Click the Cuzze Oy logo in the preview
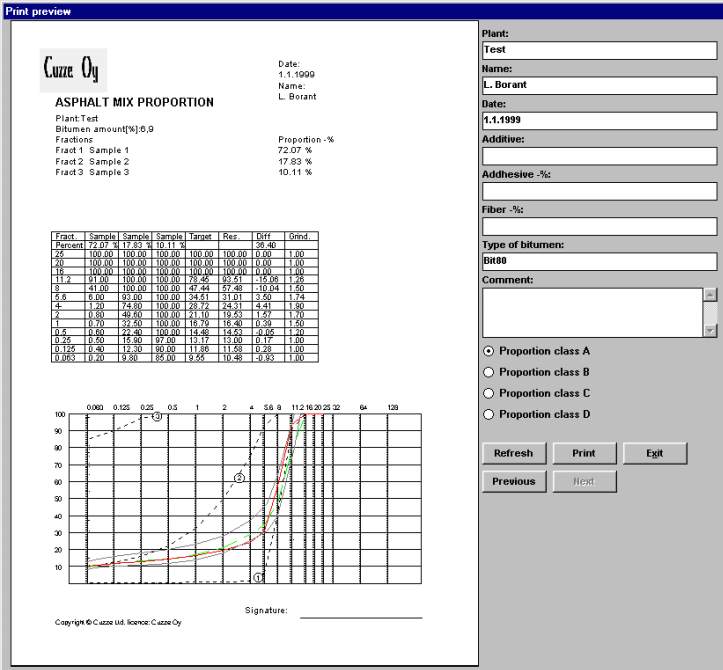This screenshot has width=723, height=670. [x=72, y=70]
